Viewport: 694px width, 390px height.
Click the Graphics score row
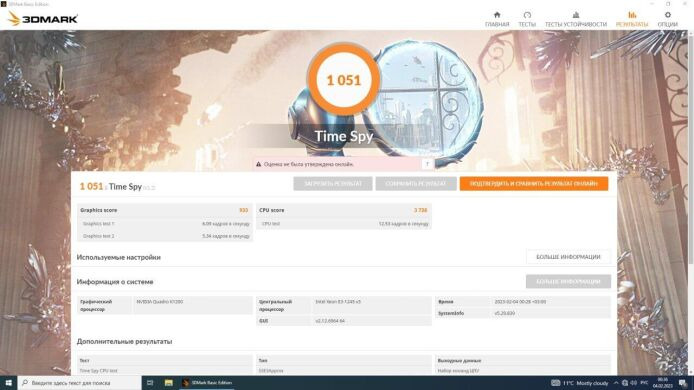pos(164,210)
